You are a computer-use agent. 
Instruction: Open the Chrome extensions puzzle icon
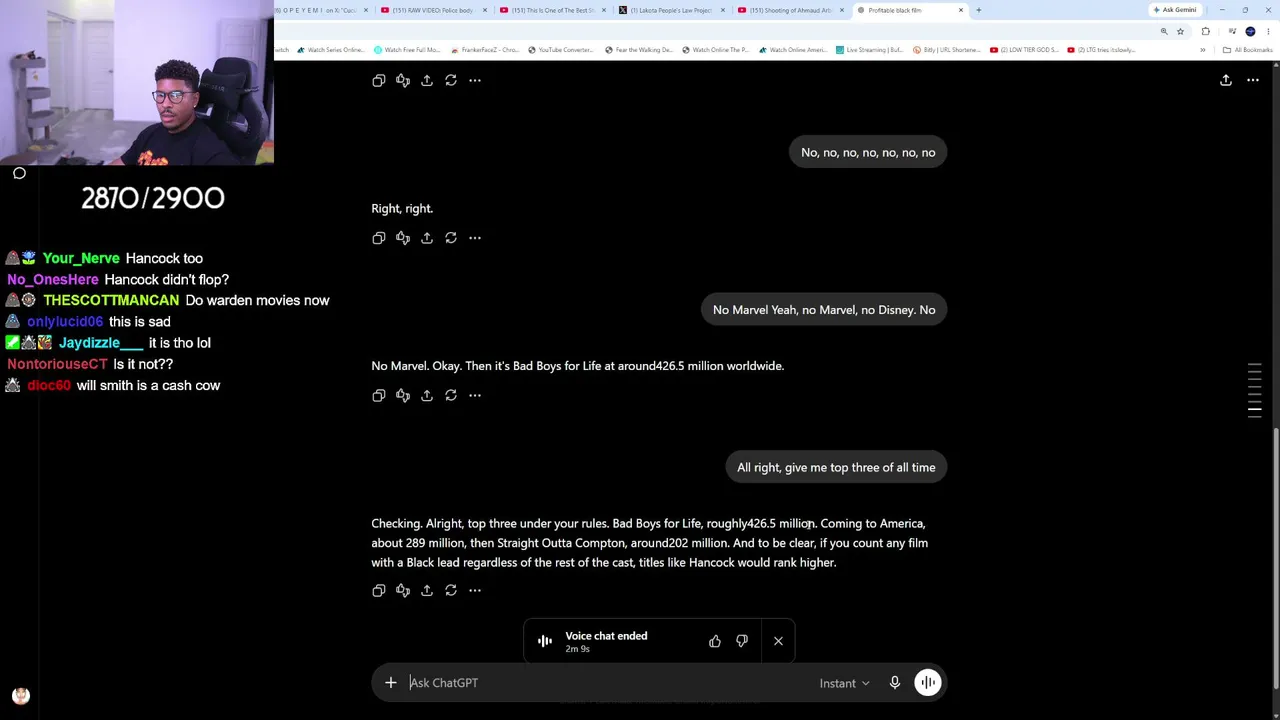[x=1205, y=32]
